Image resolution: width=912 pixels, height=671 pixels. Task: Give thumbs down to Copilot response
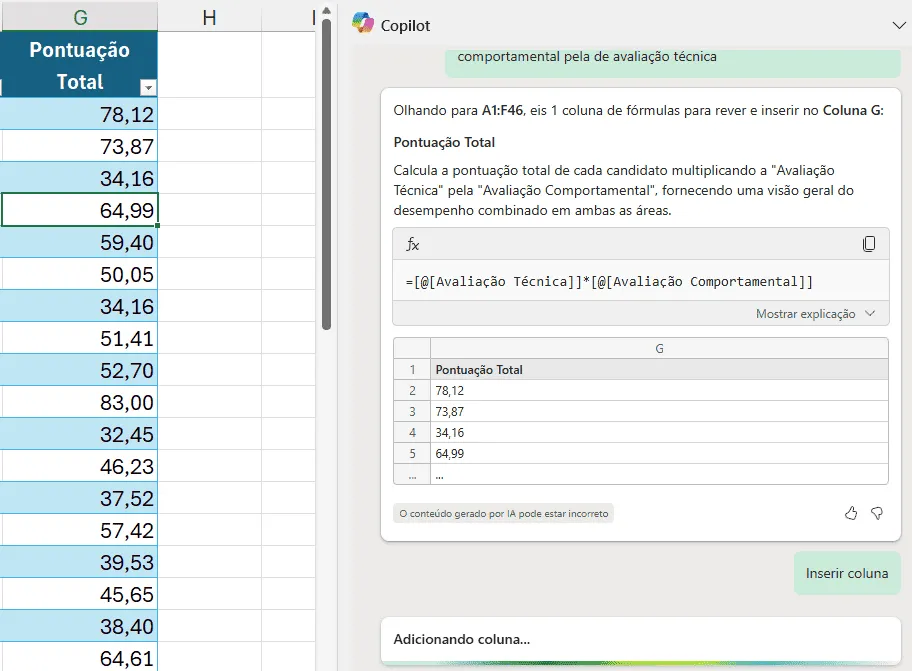[x=877, y=513]
